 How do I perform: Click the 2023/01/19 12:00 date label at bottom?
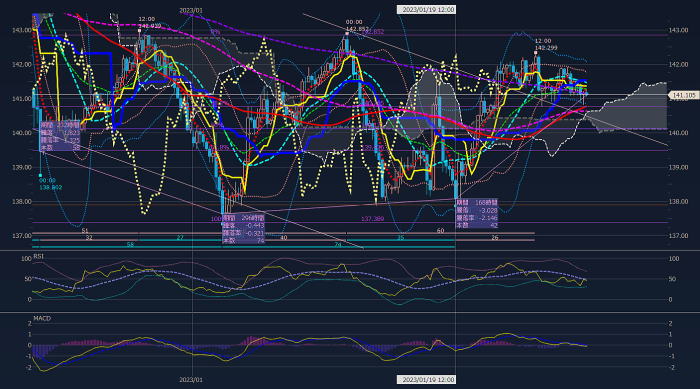[x=426, y=380]
